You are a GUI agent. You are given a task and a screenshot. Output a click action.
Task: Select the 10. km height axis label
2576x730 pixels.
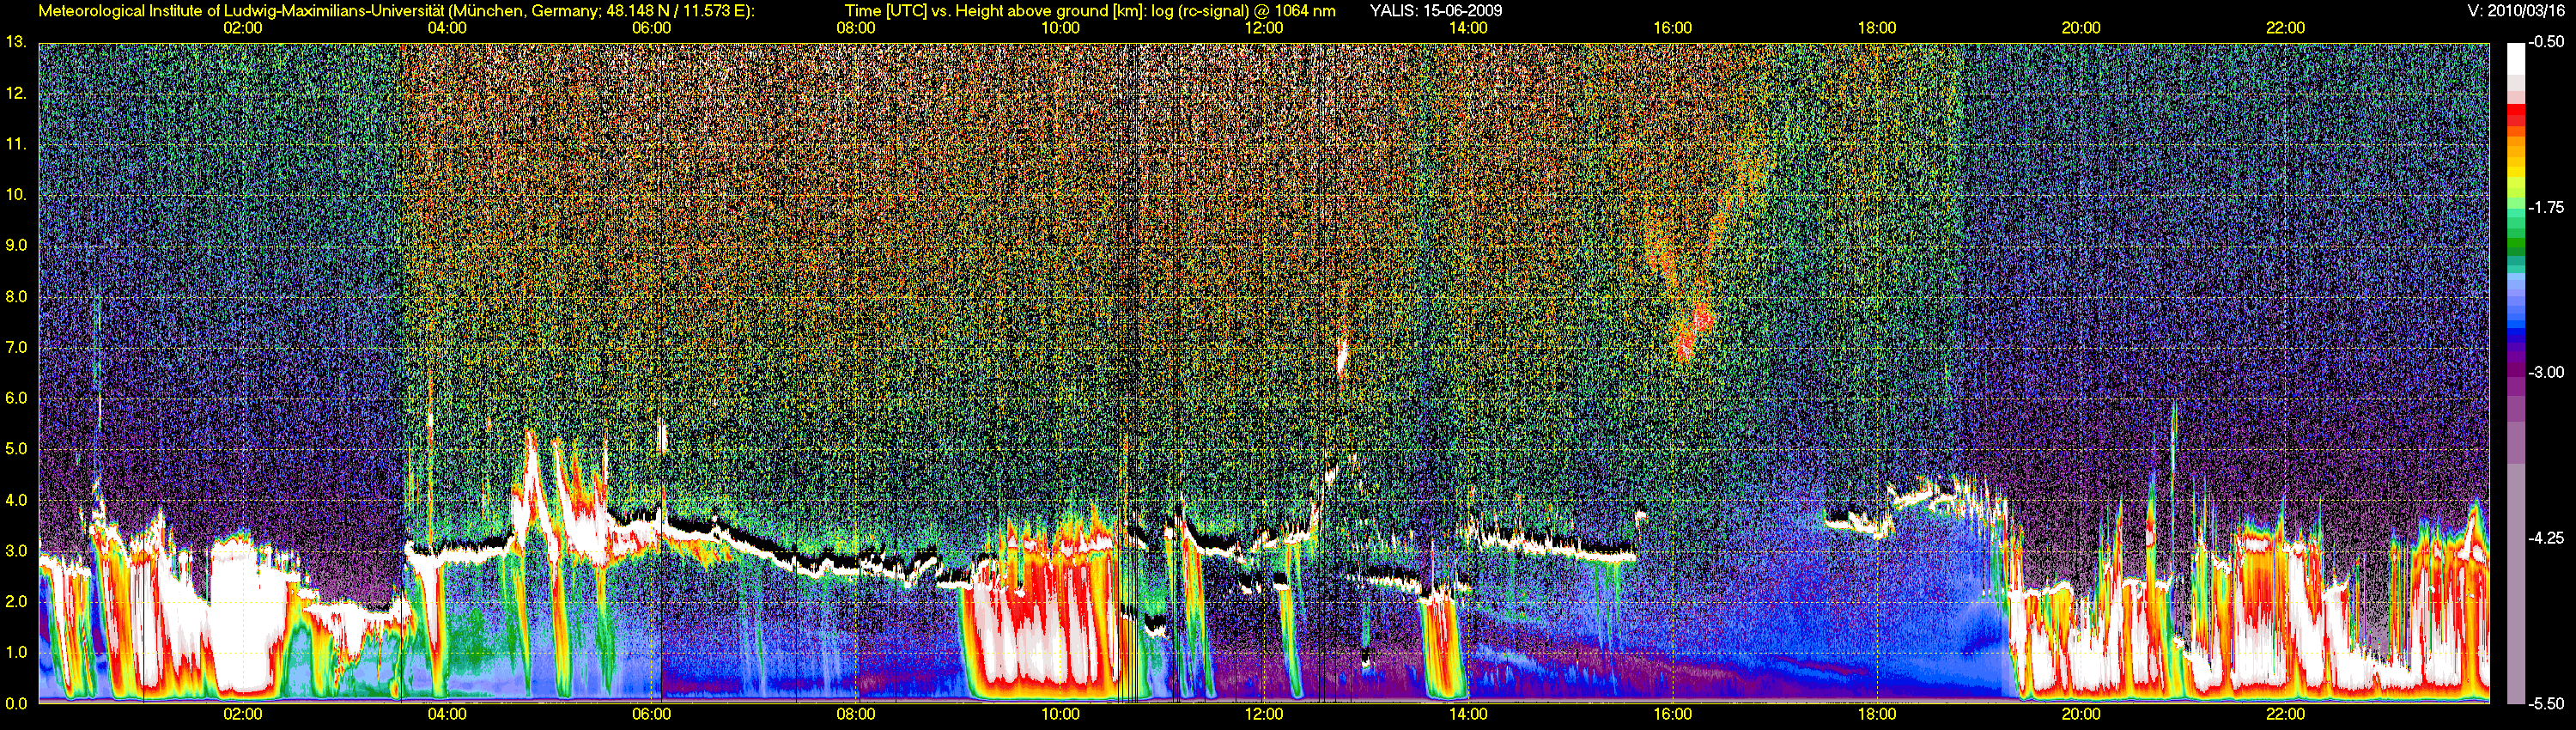pos(15,194)
